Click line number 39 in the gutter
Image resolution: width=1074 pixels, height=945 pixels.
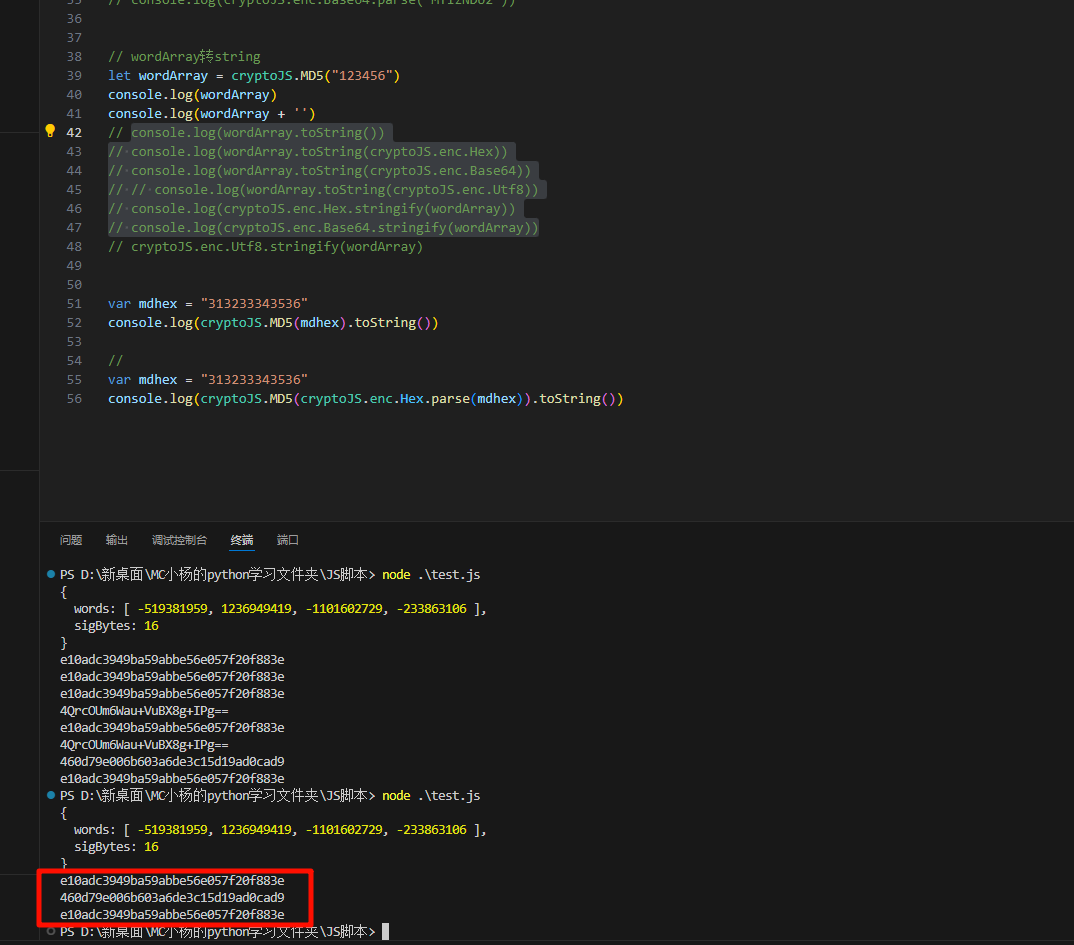click(x=74, y=75)
